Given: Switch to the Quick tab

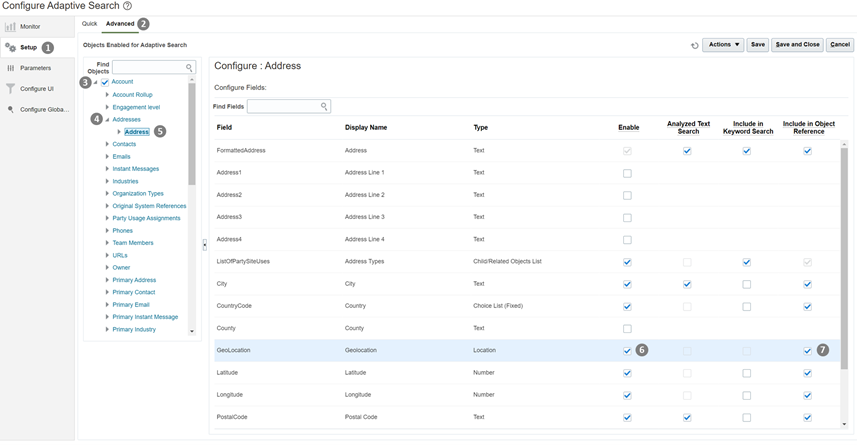Looking at the screenshot, I should coord(89,23).
